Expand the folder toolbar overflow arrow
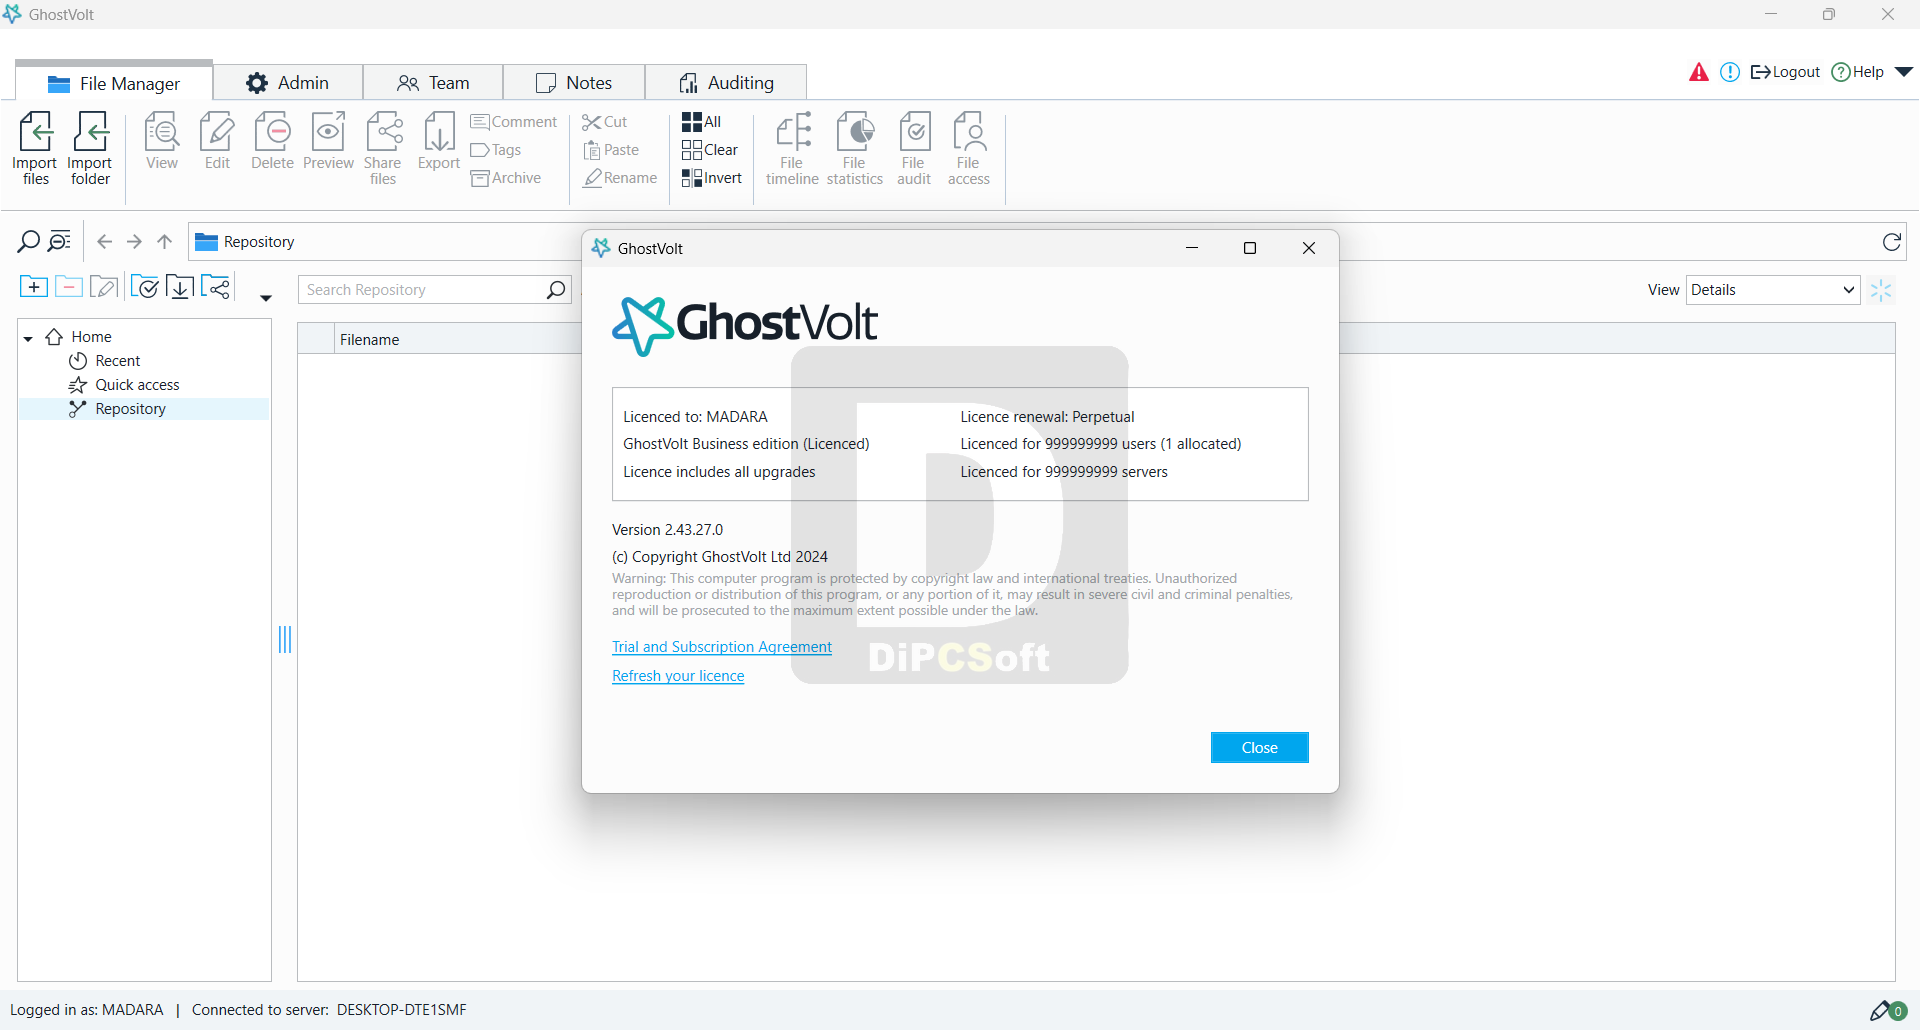Viewport: 1920px width, 1030px height. 266,298
